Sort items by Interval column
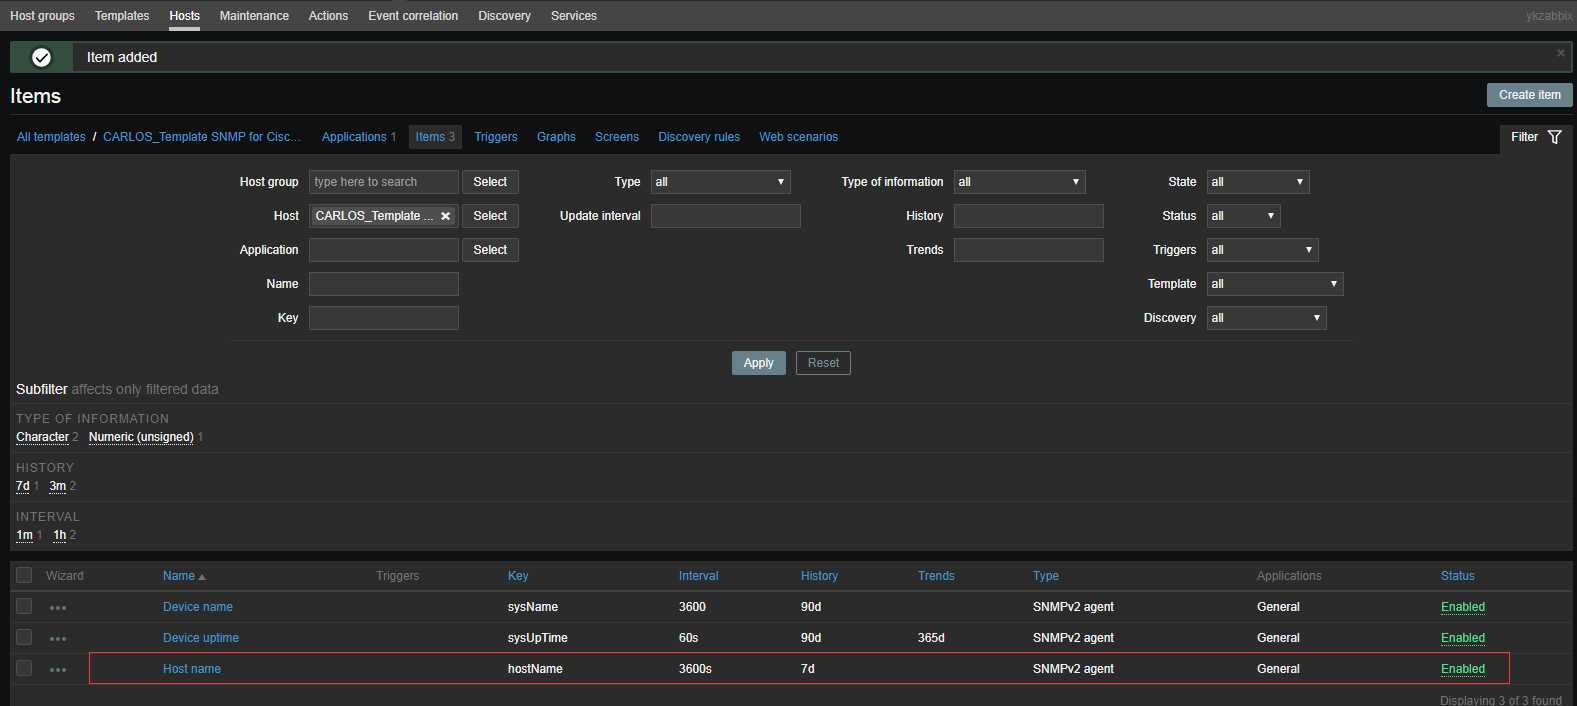 pyautogui.click(x=698, y=576)
